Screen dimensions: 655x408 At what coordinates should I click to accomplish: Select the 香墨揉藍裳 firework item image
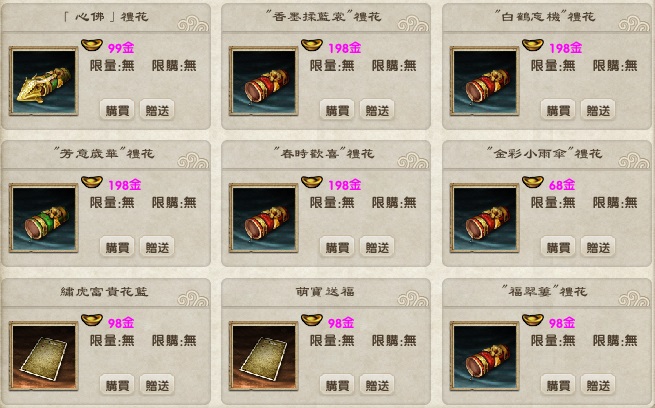click(x=264, y=81)
